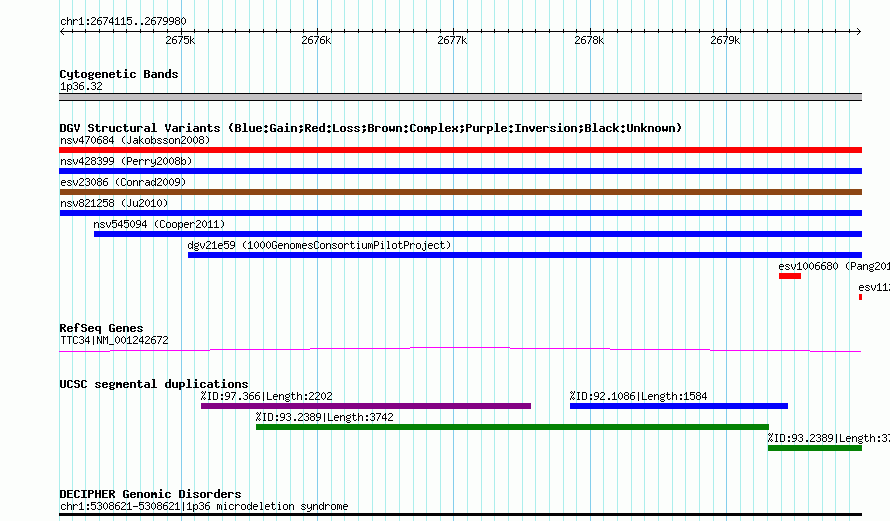Click the long green segmental duplication bar
The image size is (890, 521).
[x=513, y=427]
